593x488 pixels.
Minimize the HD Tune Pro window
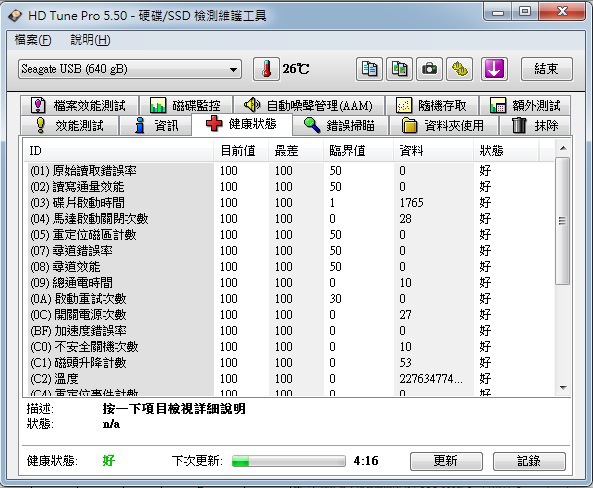click(x=498, y=11)
